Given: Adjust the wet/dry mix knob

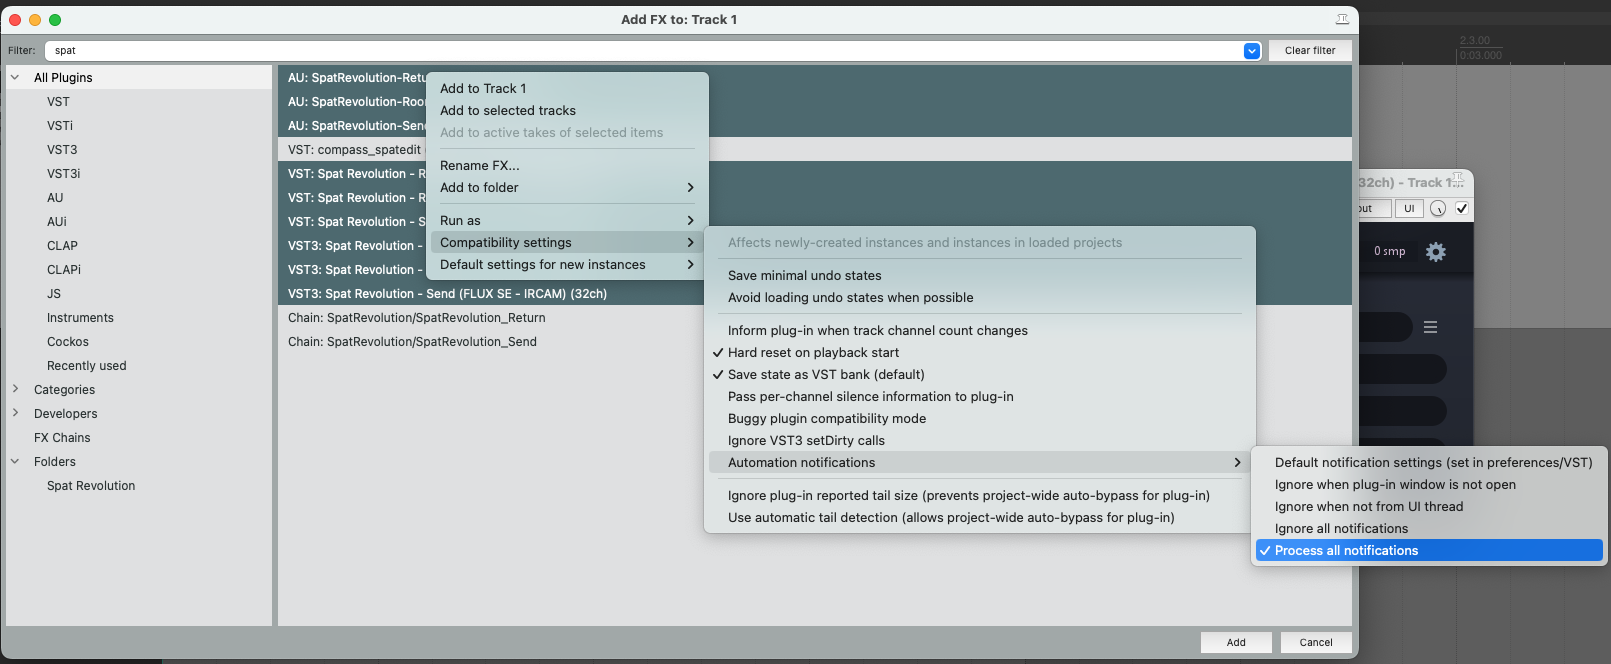Looking at the screenshot, I should [x=1438, y=209].
